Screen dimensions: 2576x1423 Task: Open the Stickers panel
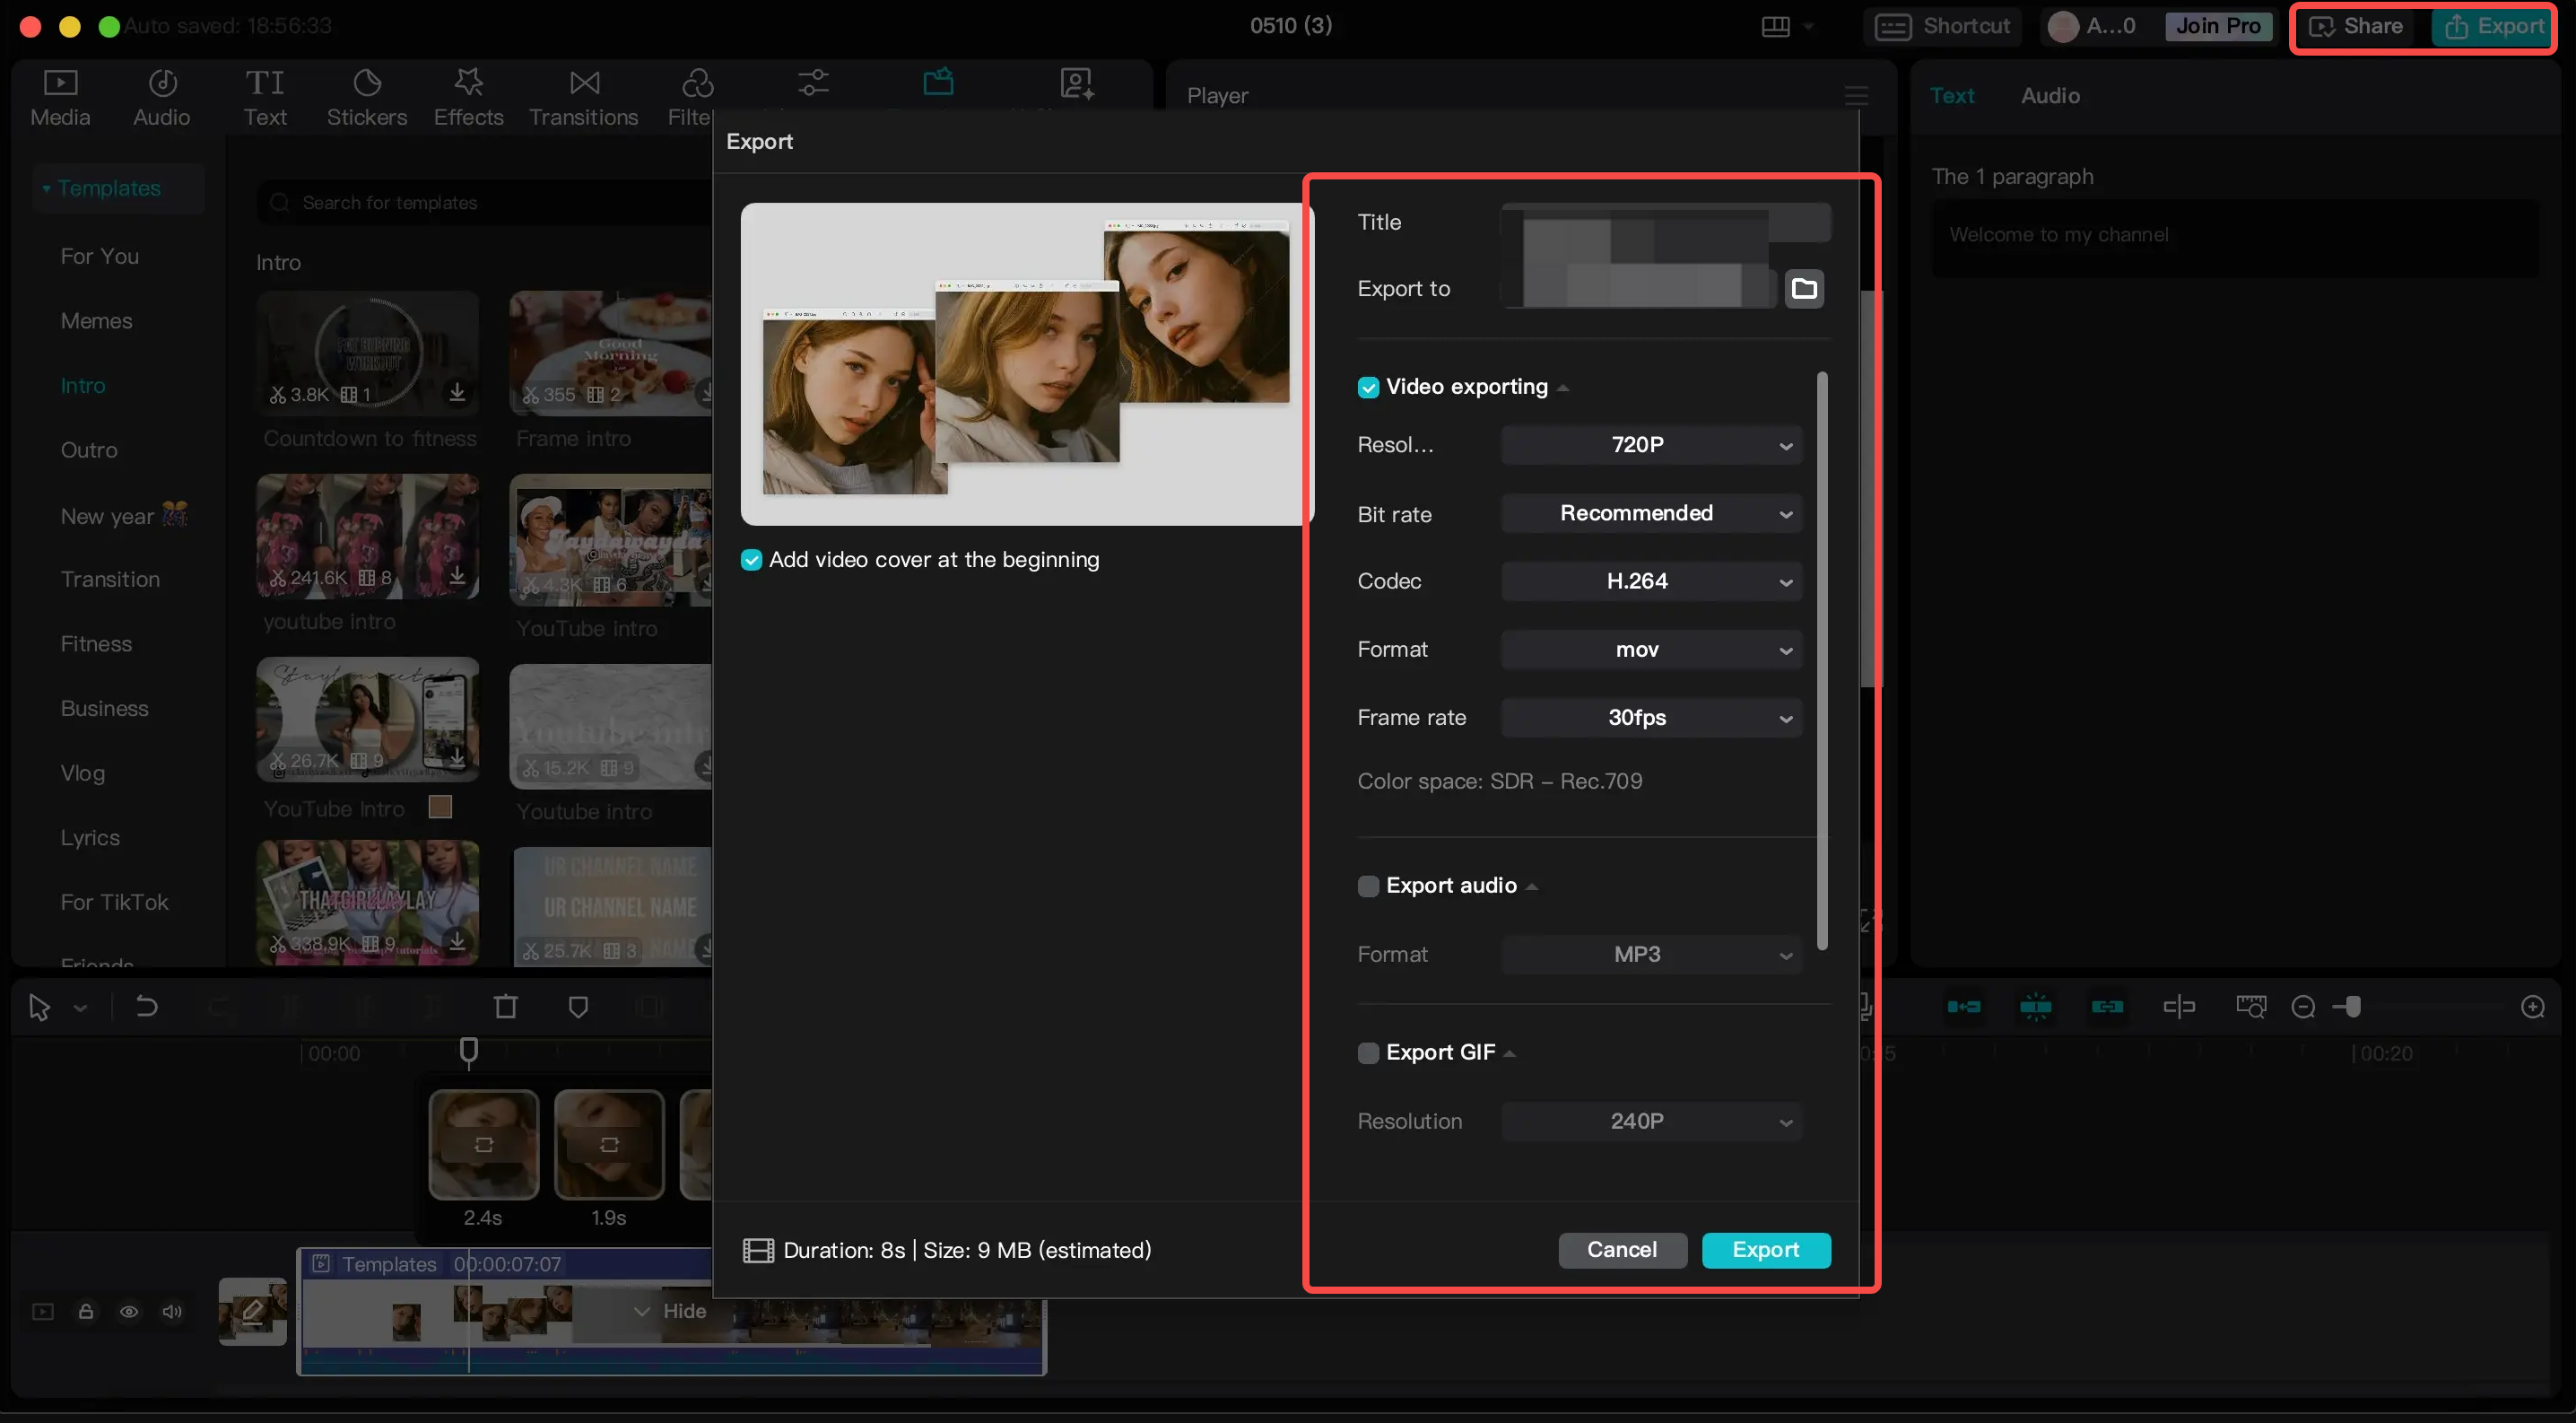[x=366, y=97]
